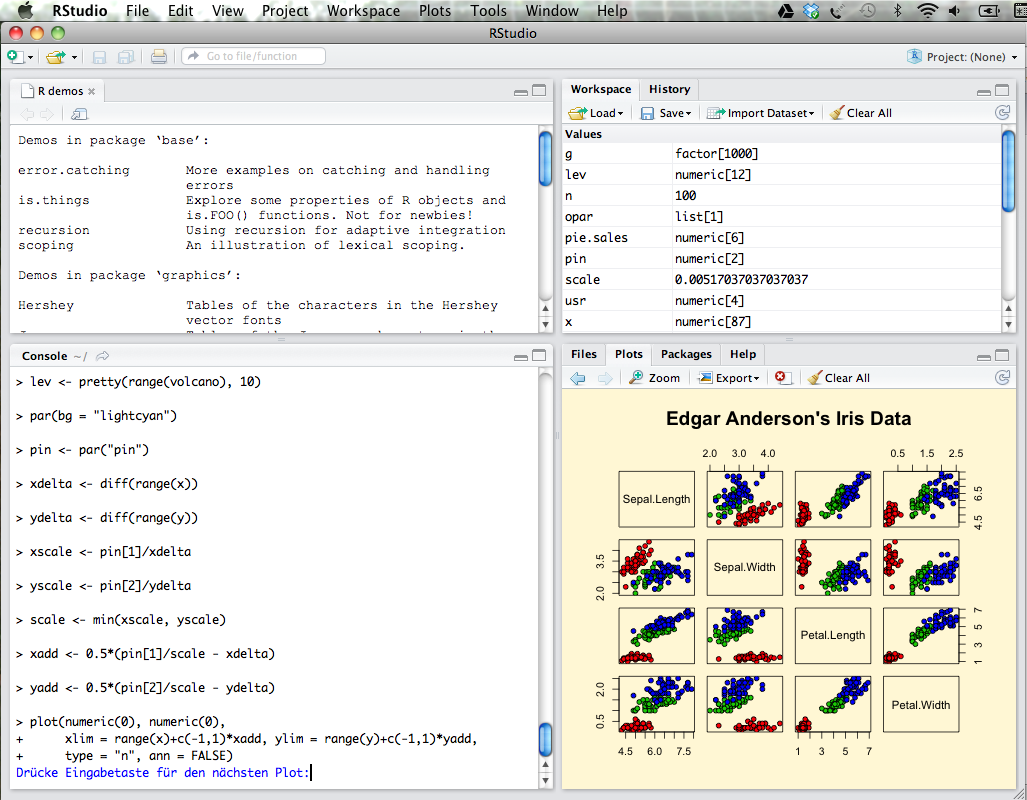Click the Save All documents icon

(125, 57)
